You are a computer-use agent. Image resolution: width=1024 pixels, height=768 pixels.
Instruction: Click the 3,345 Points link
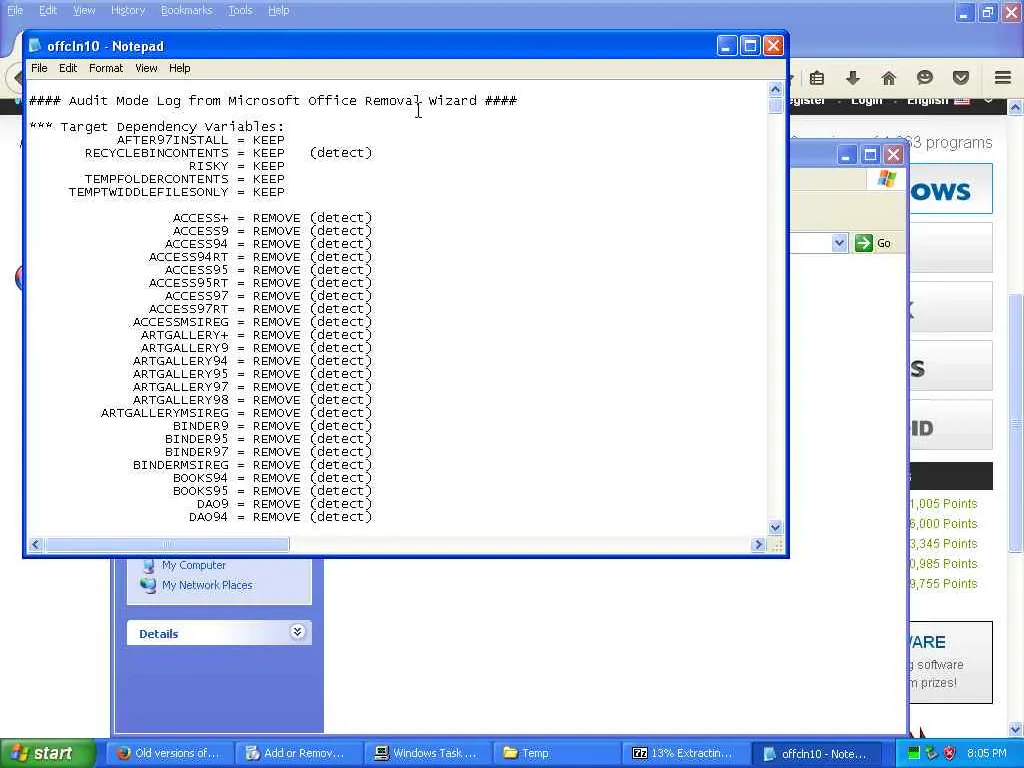943,543
